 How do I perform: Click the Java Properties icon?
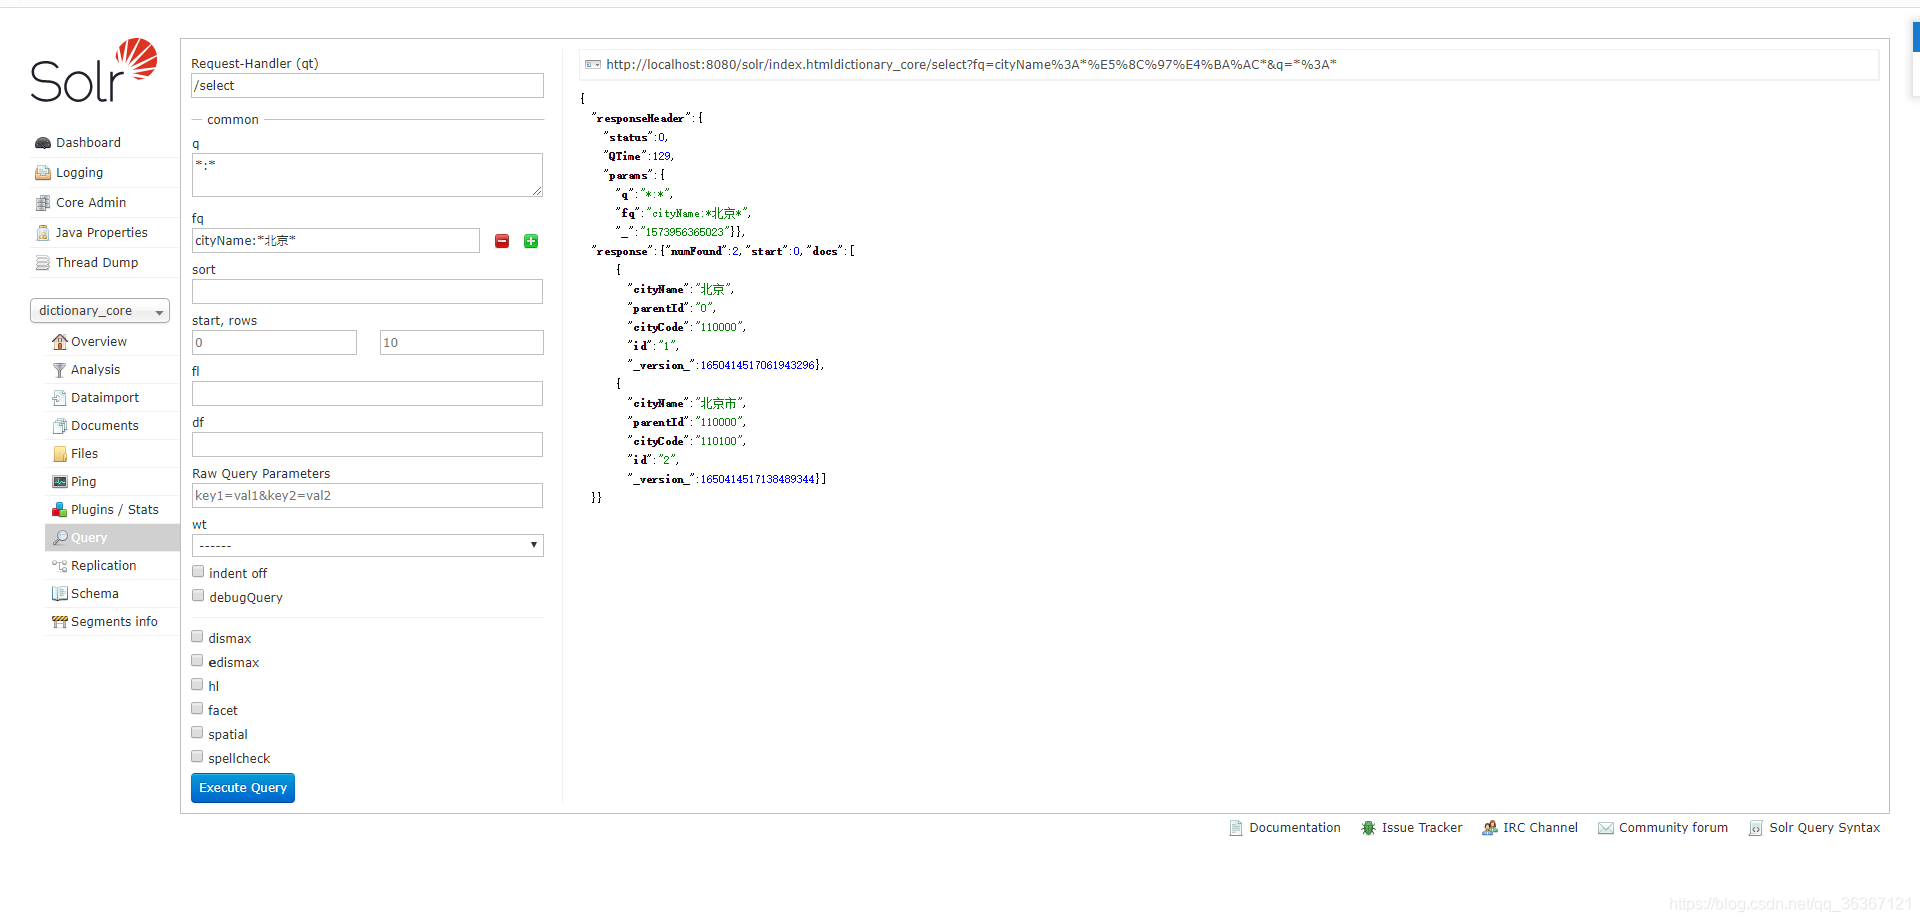43,233
